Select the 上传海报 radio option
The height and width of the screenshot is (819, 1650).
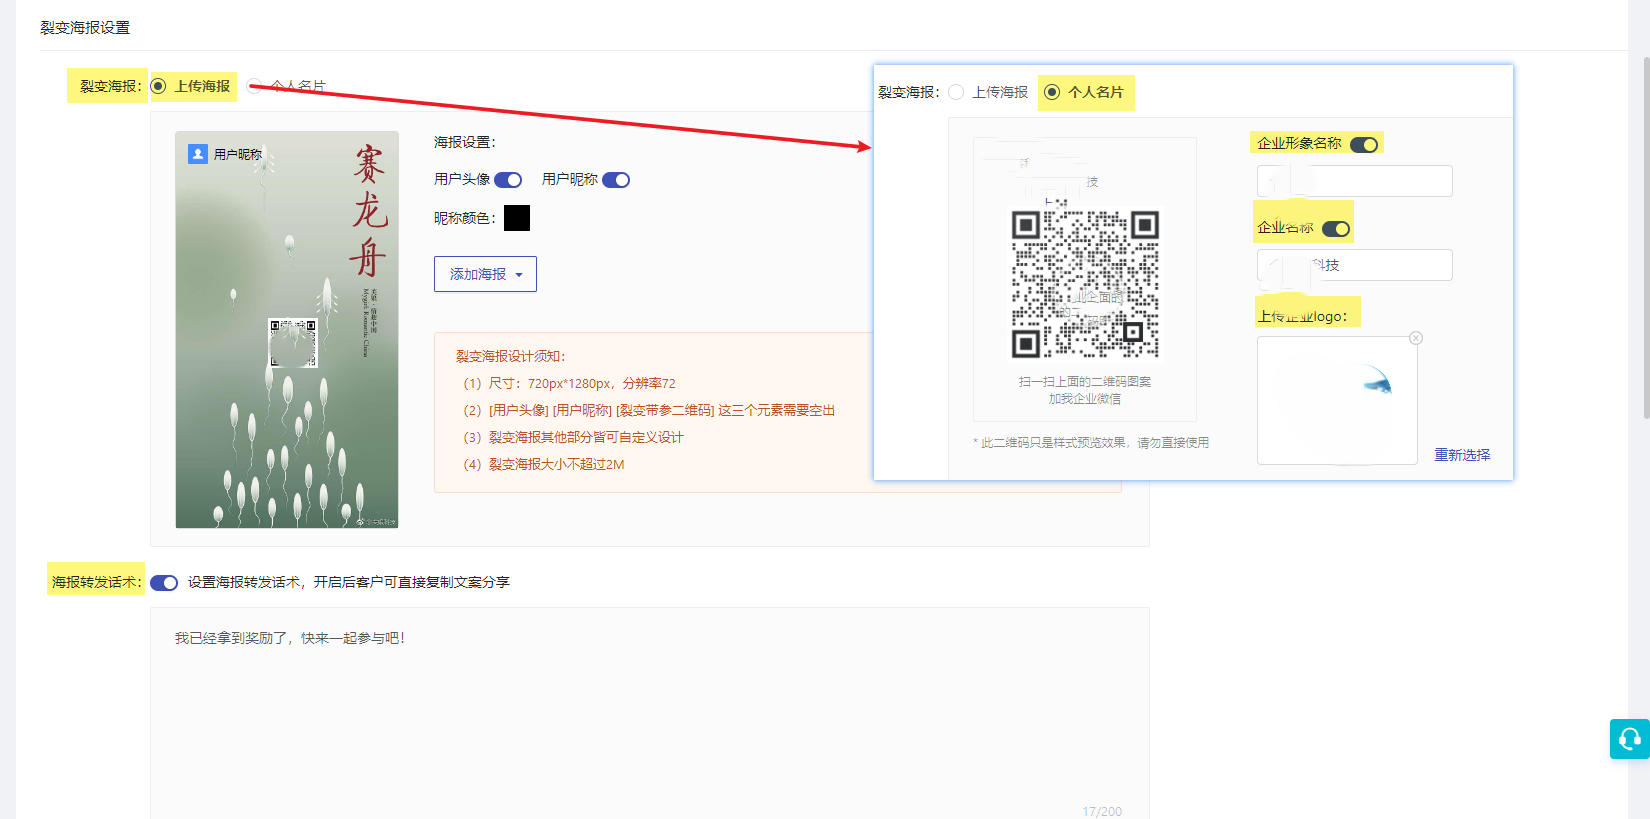[159, 86]
